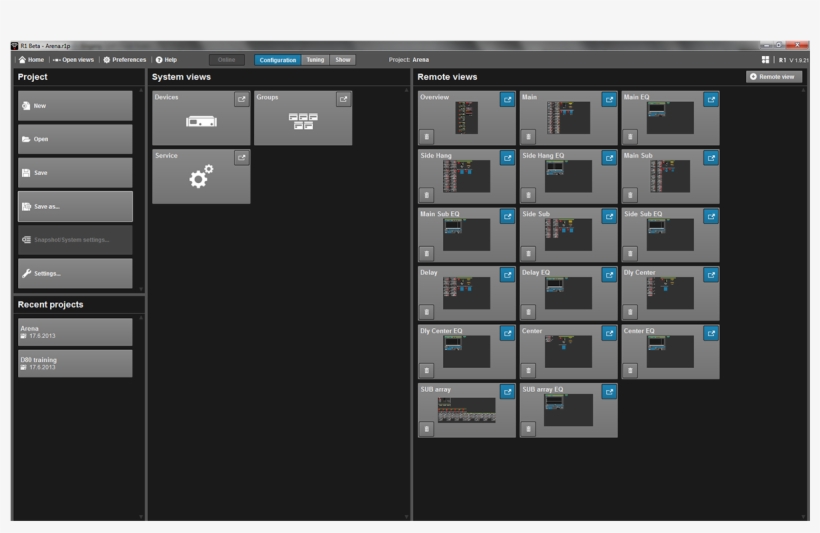Open the Preferences menu item
Viewport: 820px width, 533px height.
click(x=124, y=60)
